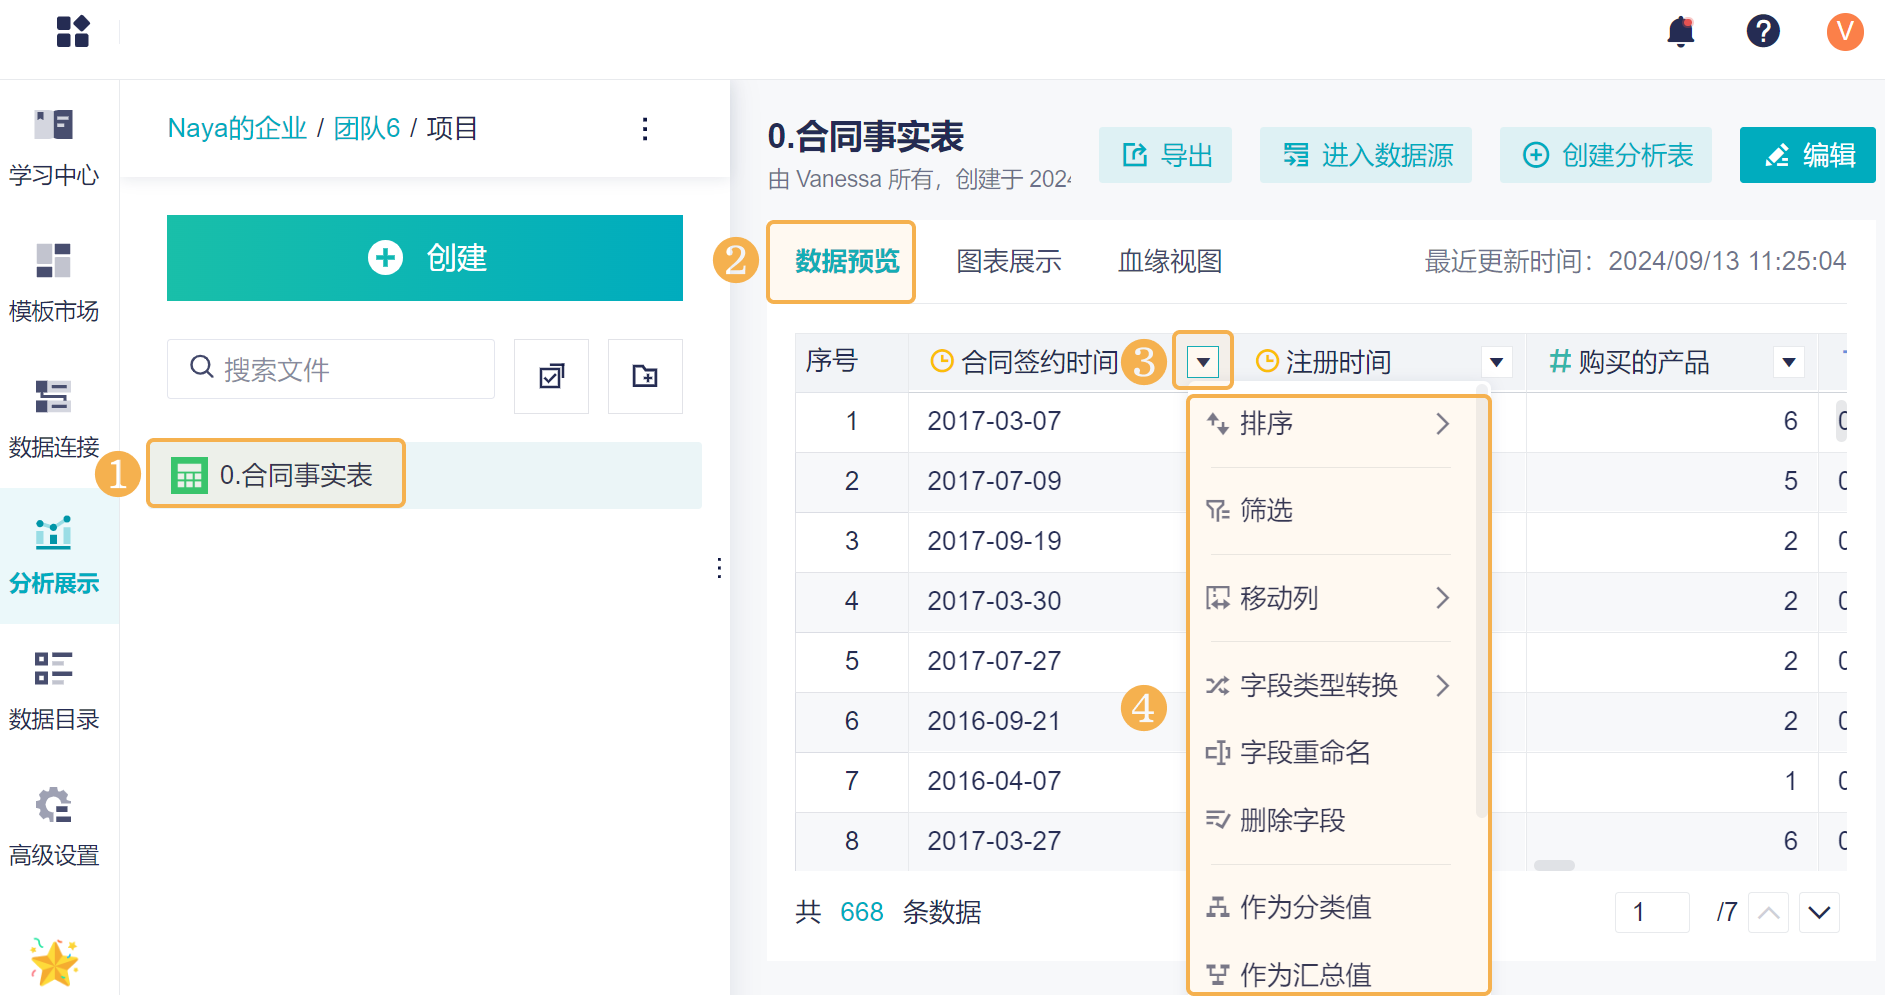
Task: Go to 学习中心 in sidebar
Action: pyautogui.click(x=54, y=148)
